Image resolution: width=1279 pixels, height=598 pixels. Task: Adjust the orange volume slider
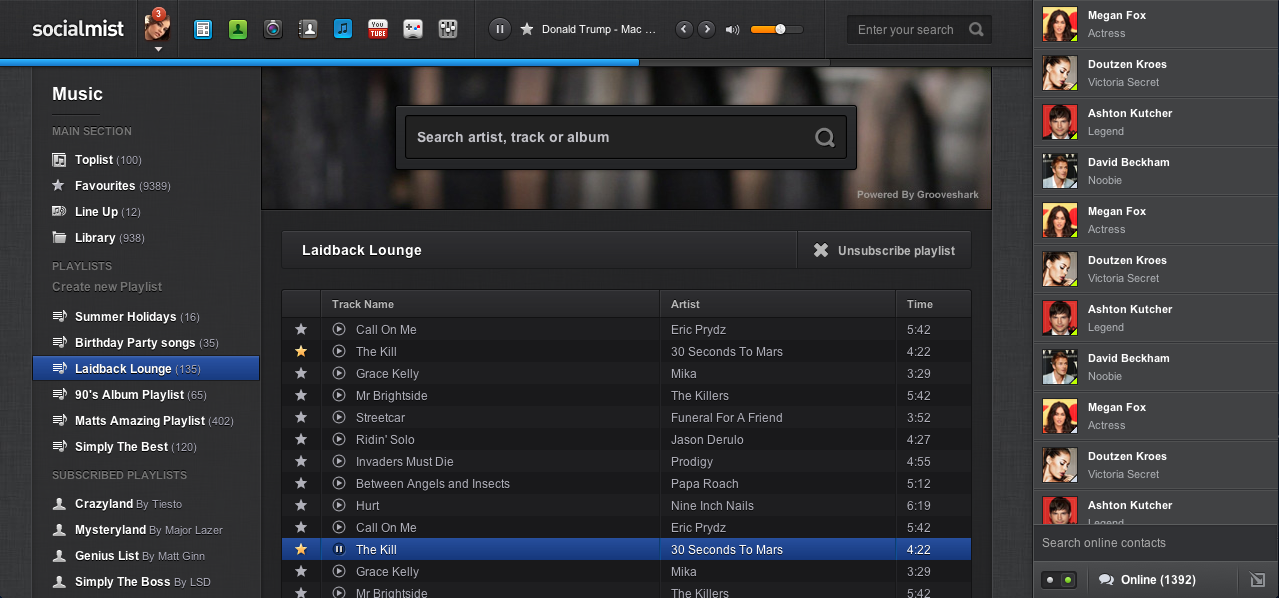(777, 29)
